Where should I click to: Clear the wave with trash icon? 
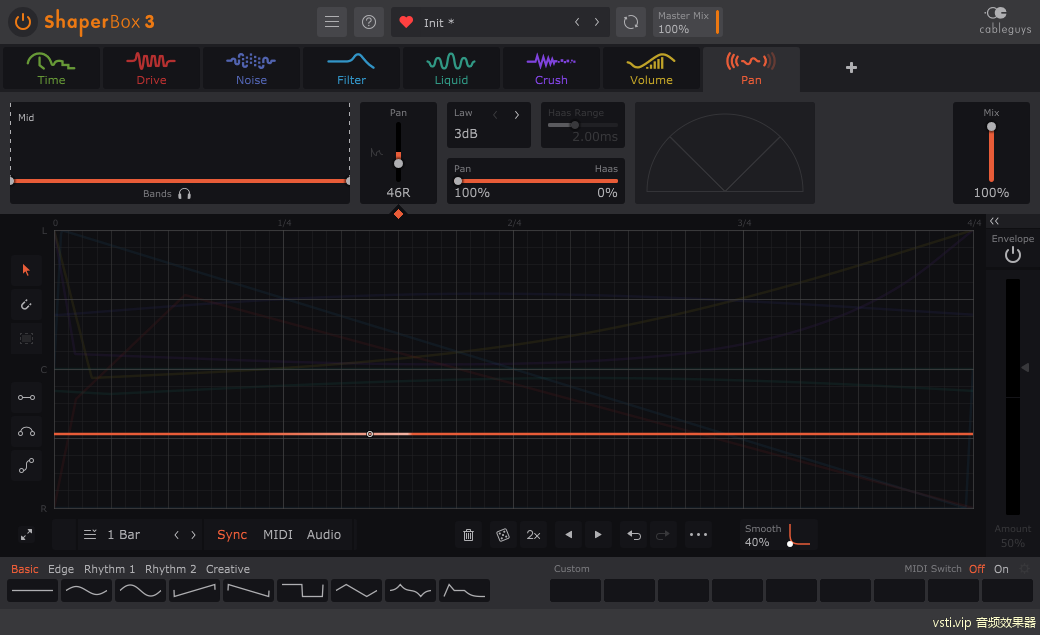point(468,535)
